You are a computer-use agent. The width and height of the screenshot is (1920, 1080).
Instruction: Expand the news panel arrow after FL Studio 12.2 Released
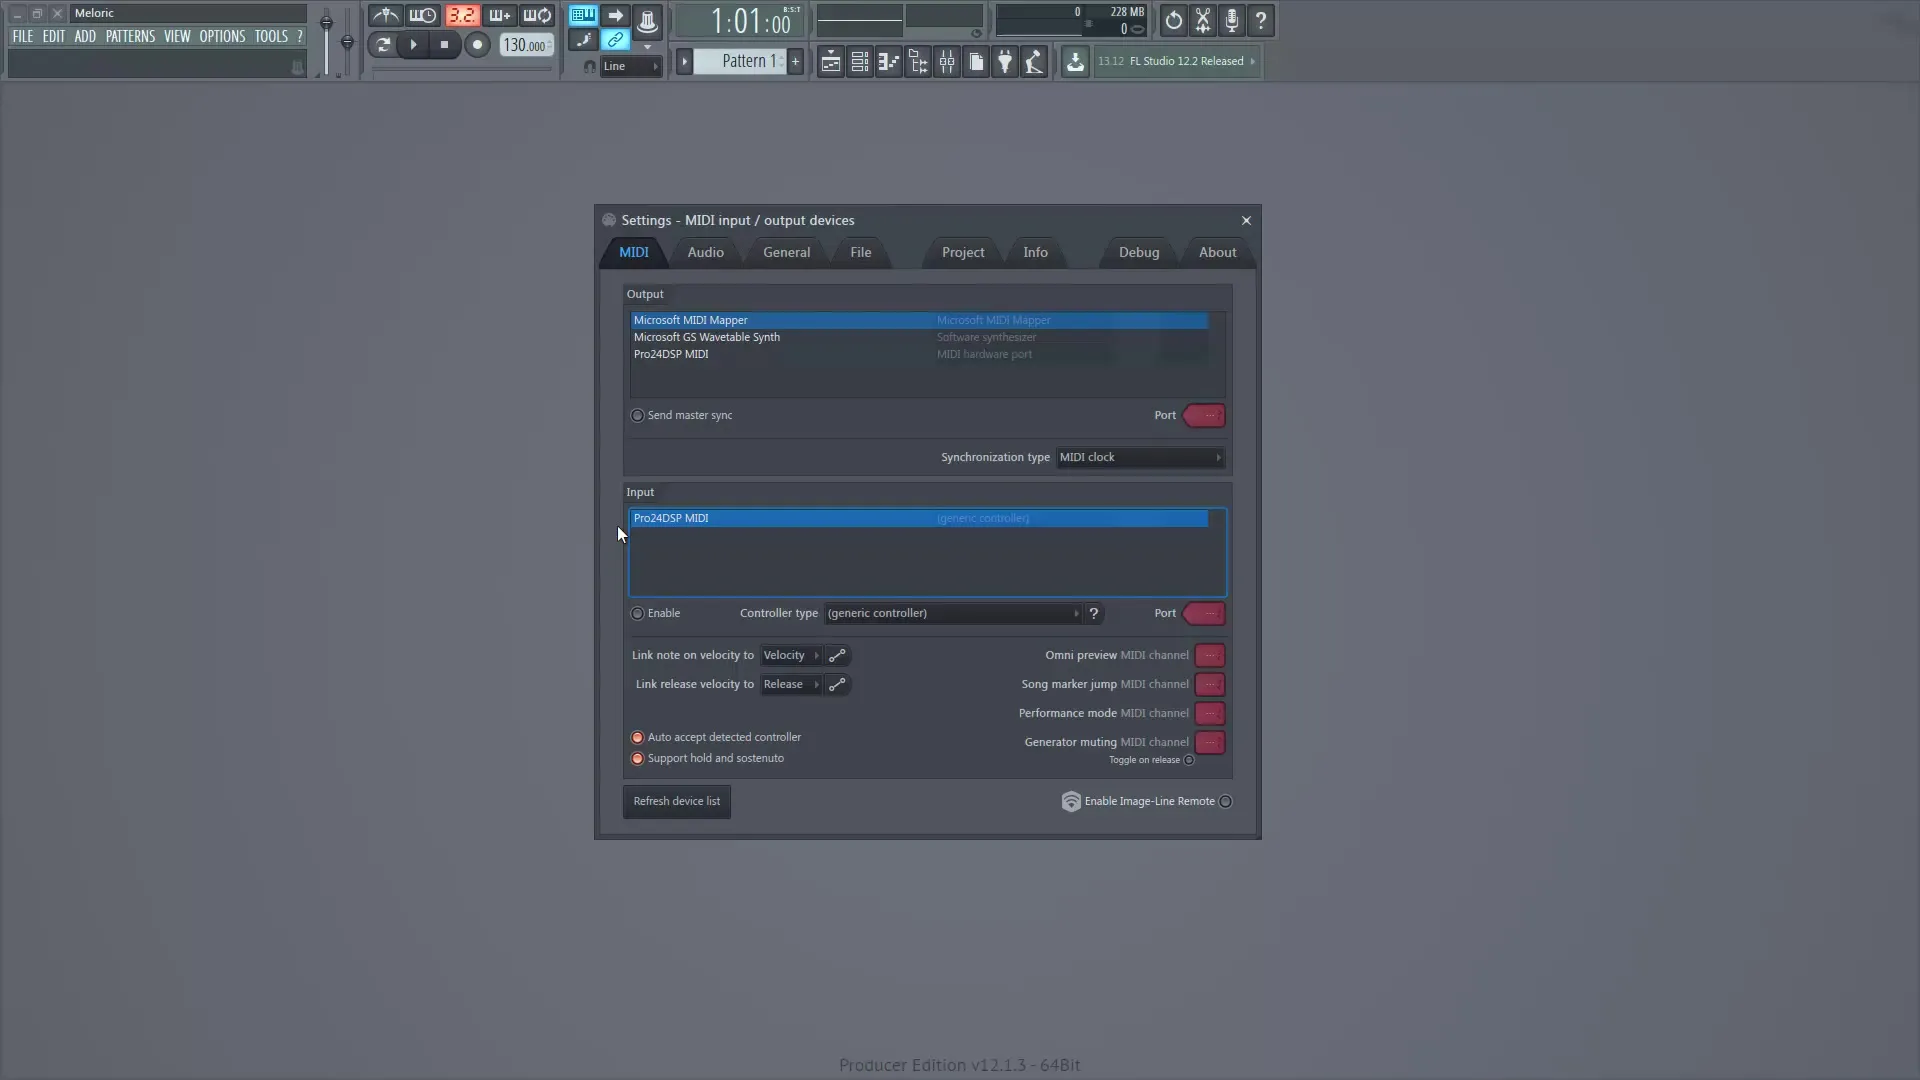coord(1252,62)
